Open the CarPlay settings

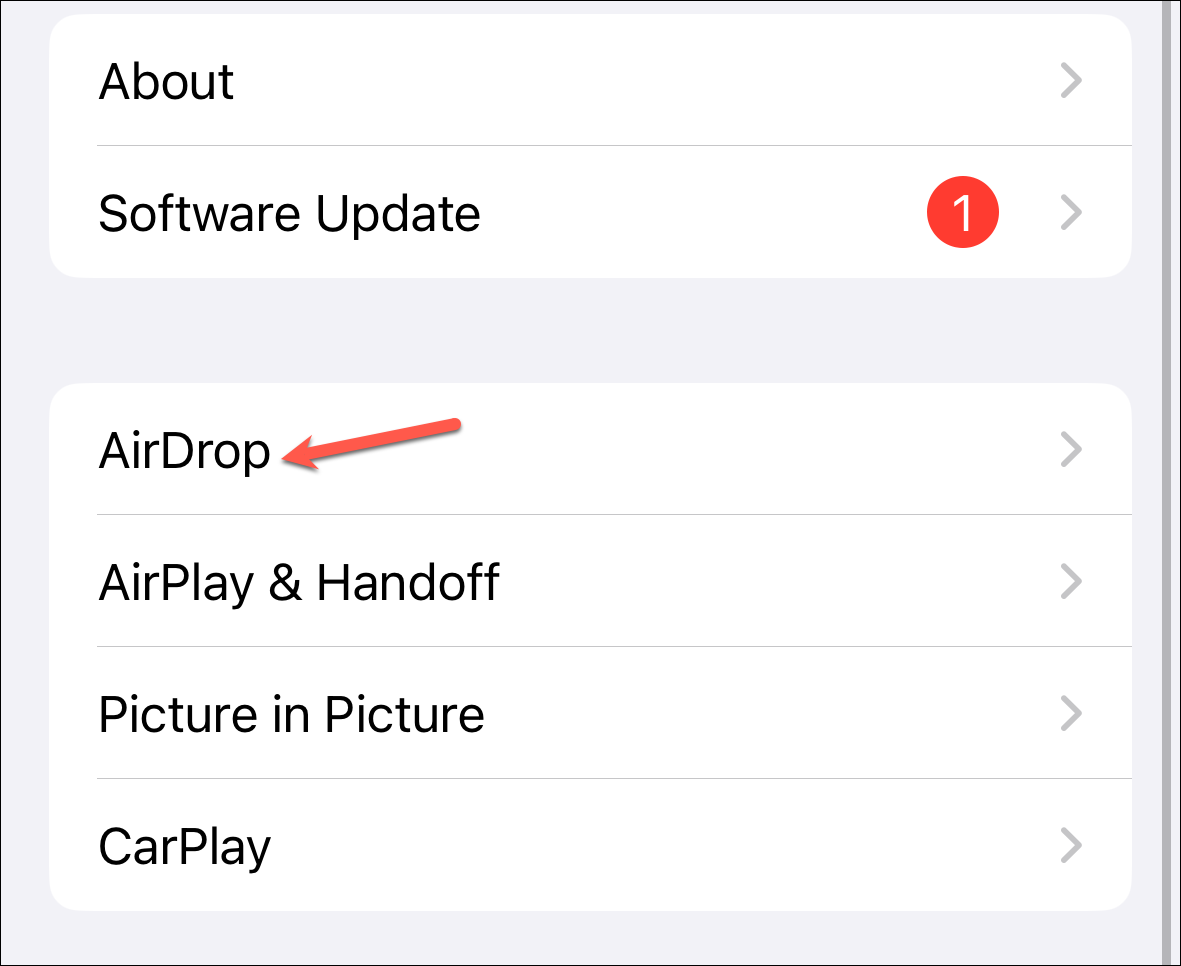pos(590,845)
